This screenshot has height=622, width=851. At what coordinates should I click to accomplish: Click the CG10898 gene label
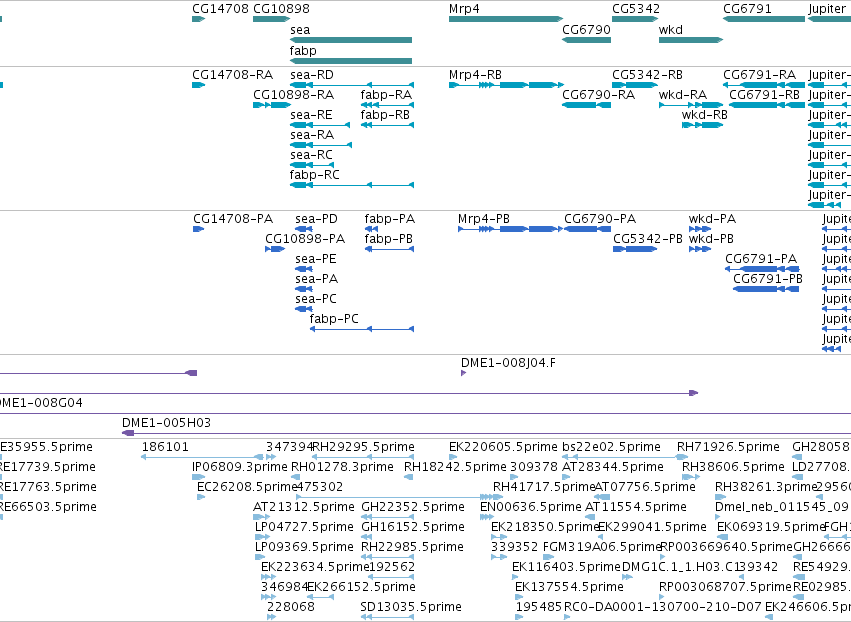pos(281,9)
